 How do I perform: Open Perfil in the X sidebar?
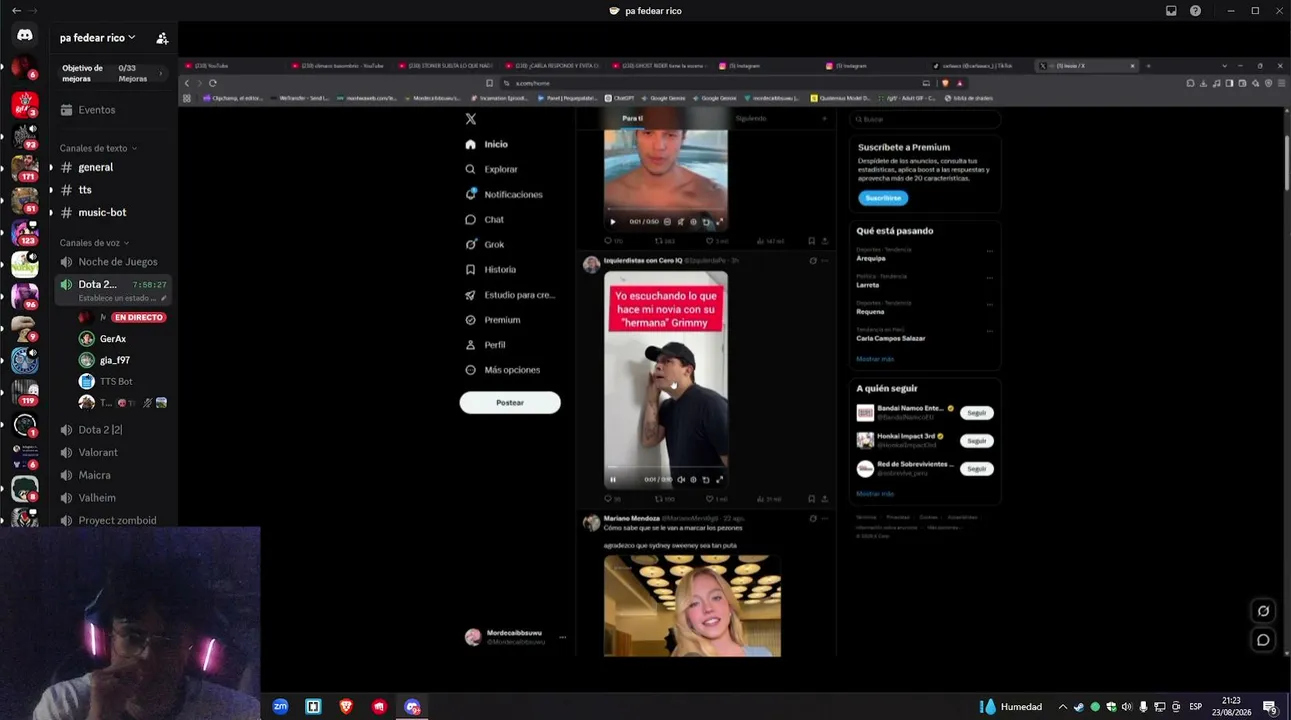(485, 345)
